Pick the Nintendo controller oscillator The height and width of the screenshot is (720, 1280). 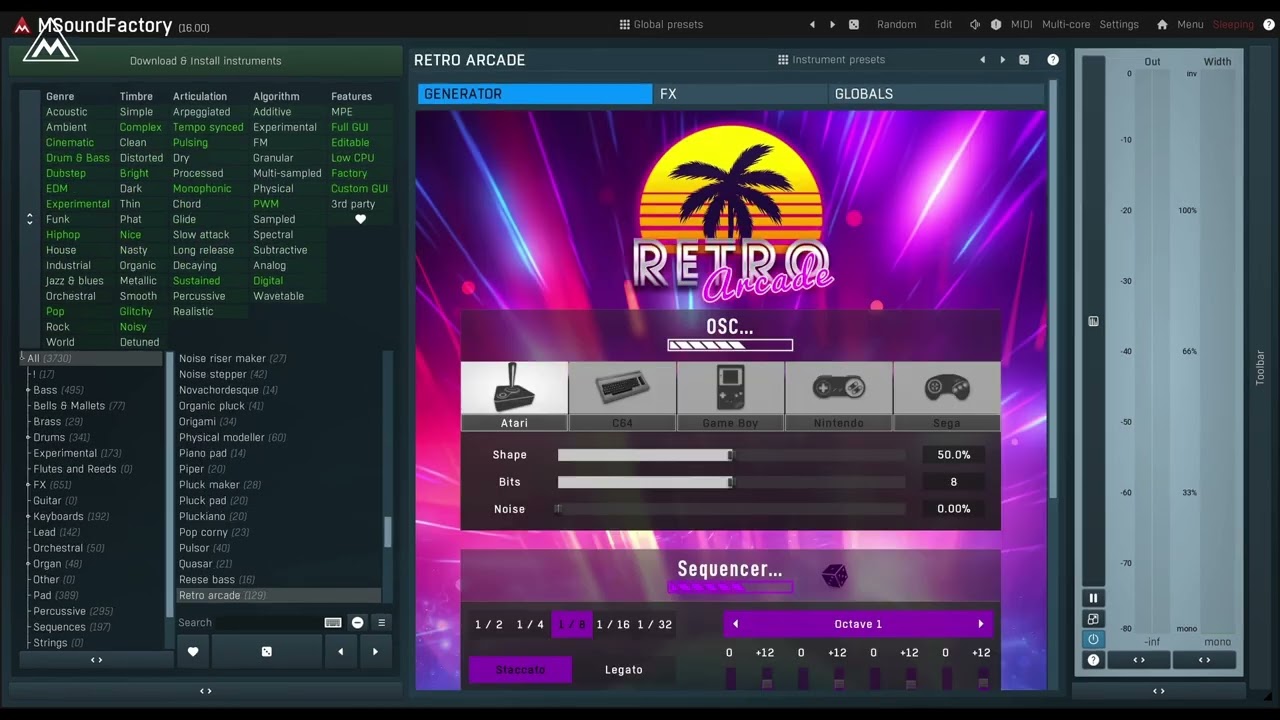pyautogui.click(x=838, y=396)
